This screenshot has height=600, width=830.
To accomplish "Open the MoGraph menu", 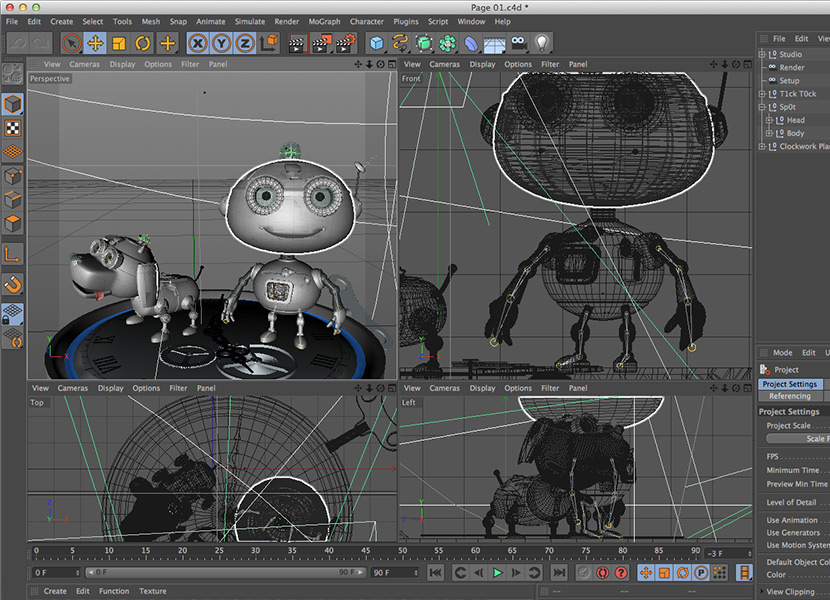I will (x=324, y=22).
